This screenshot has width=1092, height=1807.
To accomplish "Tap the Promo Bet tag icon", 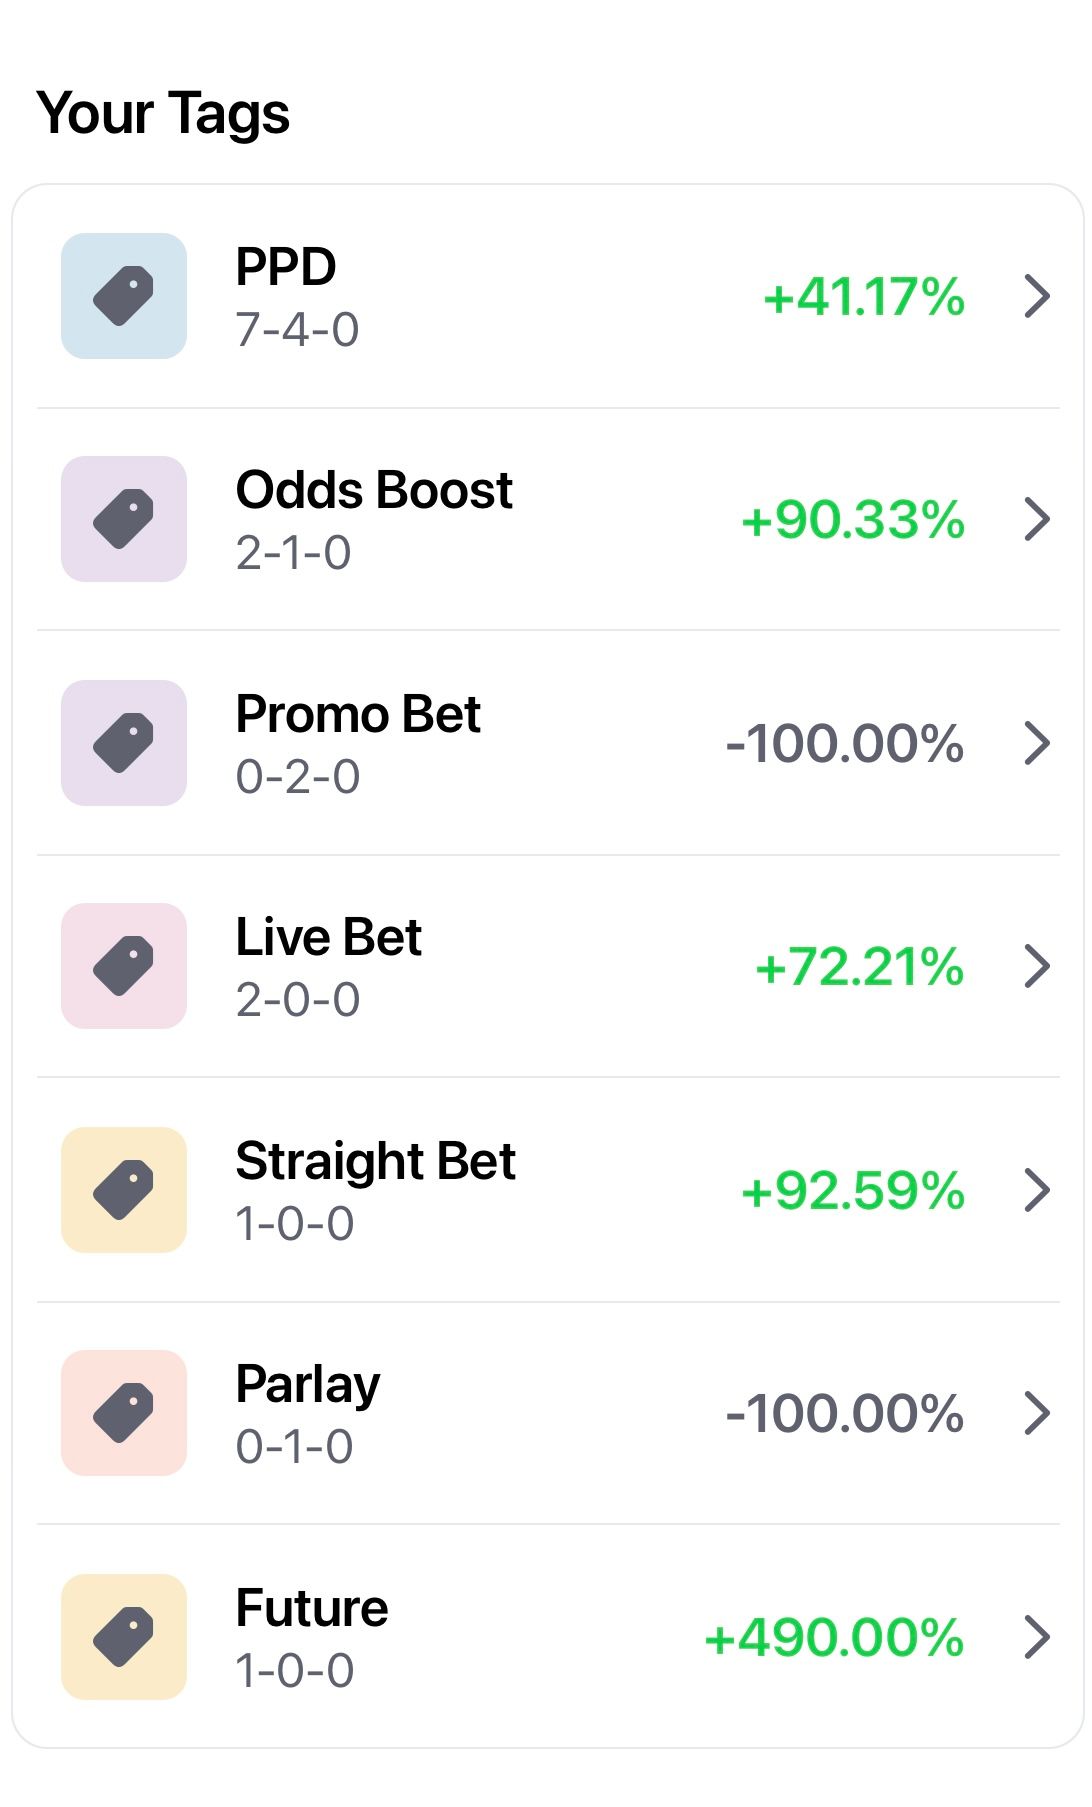I will (124, 743).
